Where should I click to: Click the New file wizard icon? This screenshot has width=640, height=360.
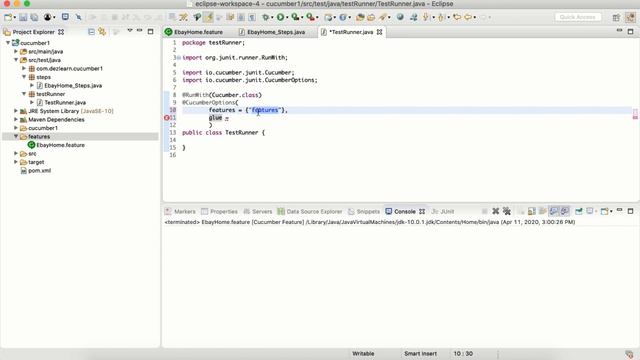(8, 17)
